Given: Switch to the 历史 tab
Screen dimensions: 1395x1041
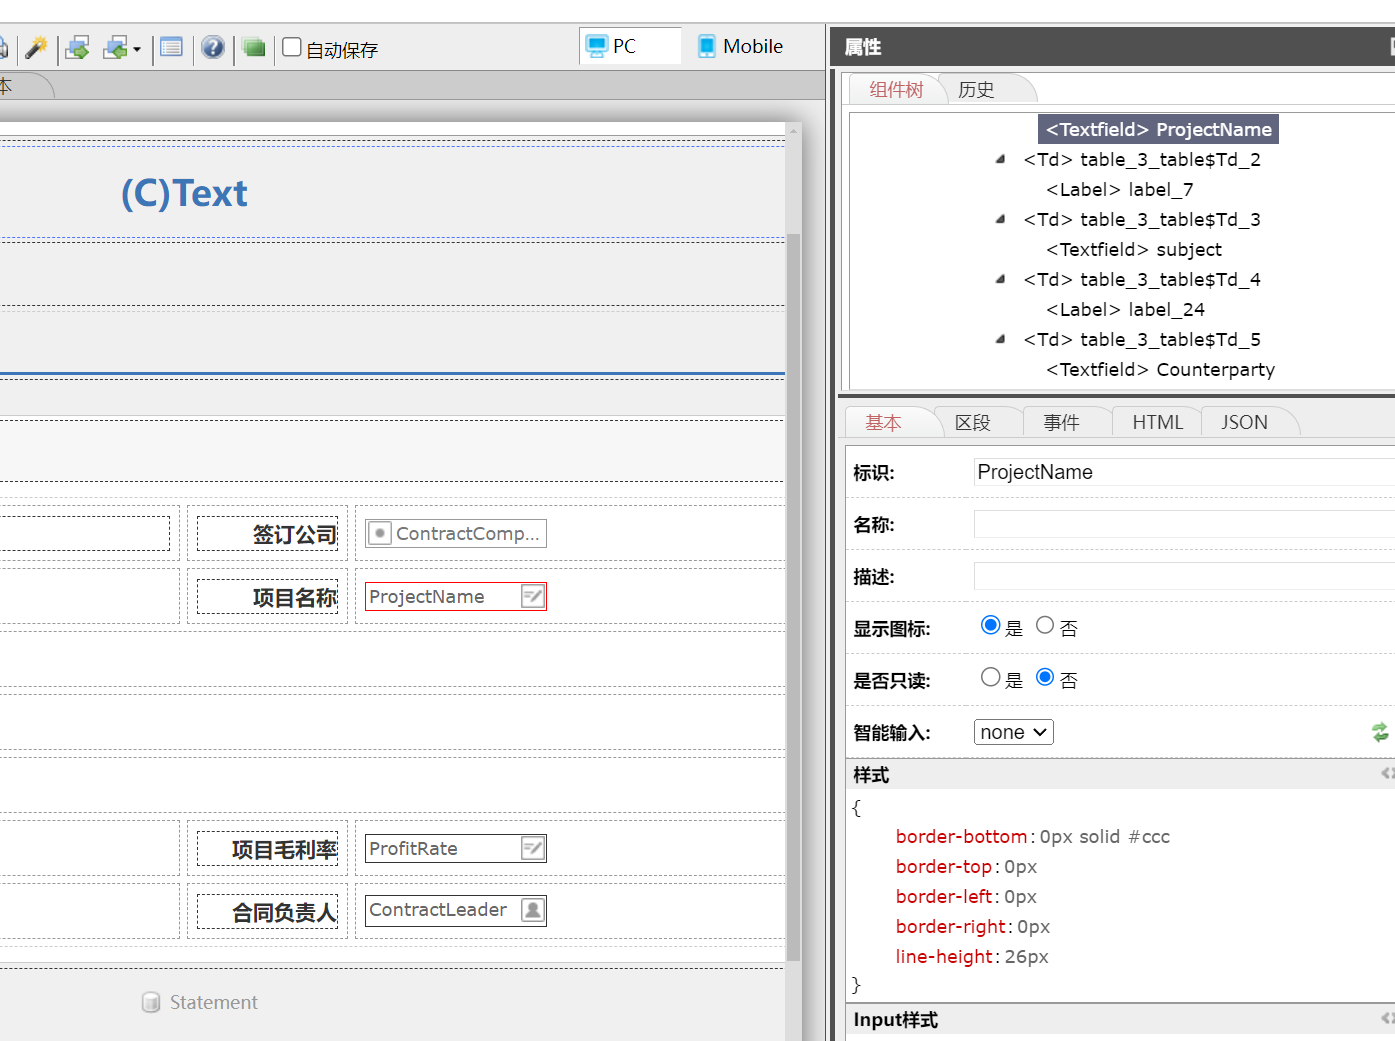Looking at the screenshot, I should [976, 90].
